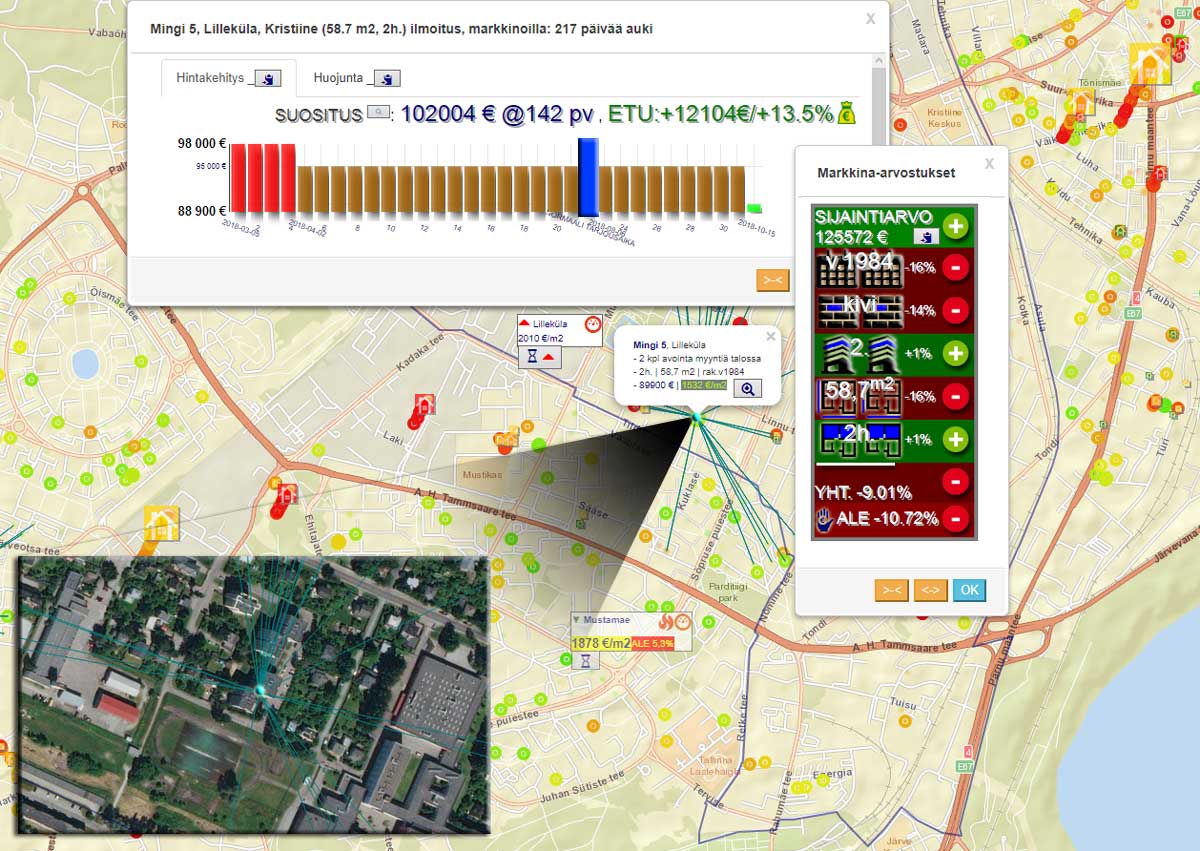Toggle the minus button on kivi row
This screenshot has height=851, width=1200.
[955, 311]
